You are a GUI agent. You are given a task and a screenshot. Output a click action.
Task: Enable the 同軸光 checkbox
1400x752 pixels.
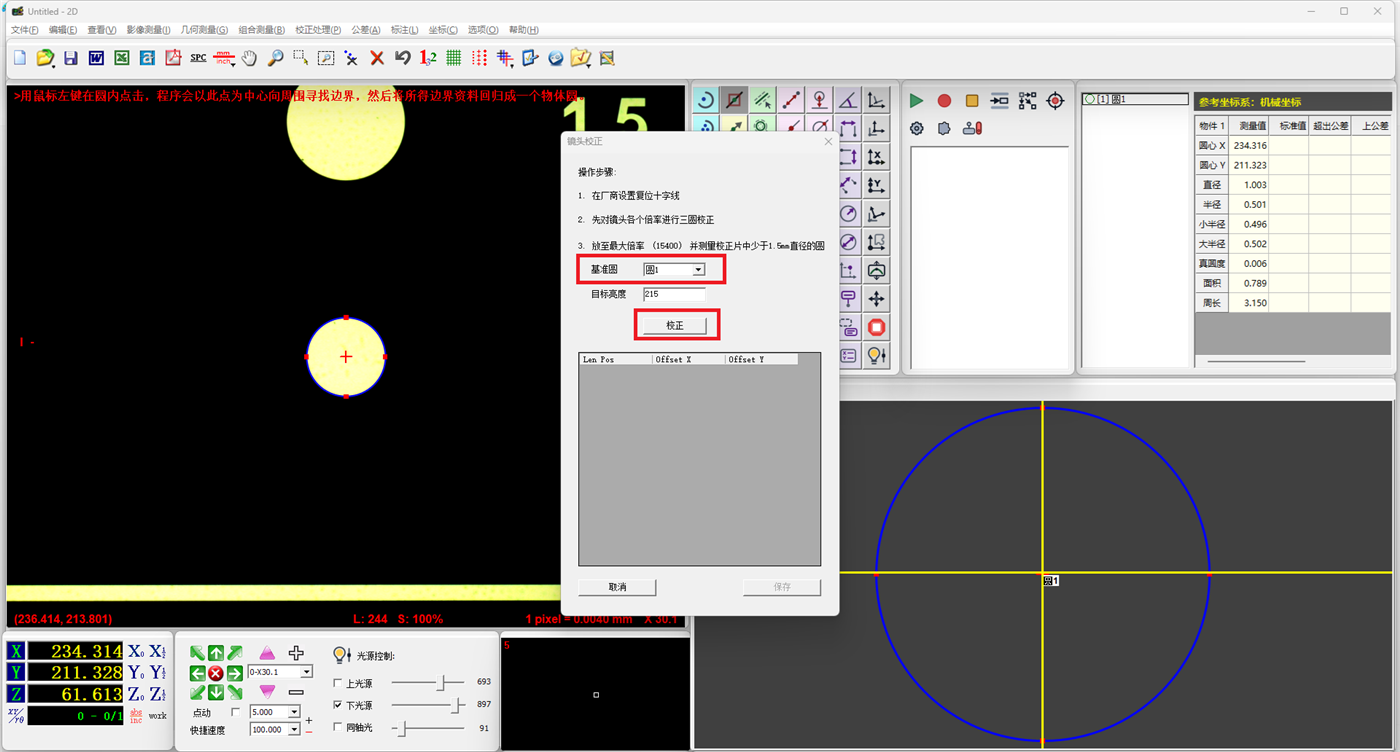point(338,727)
